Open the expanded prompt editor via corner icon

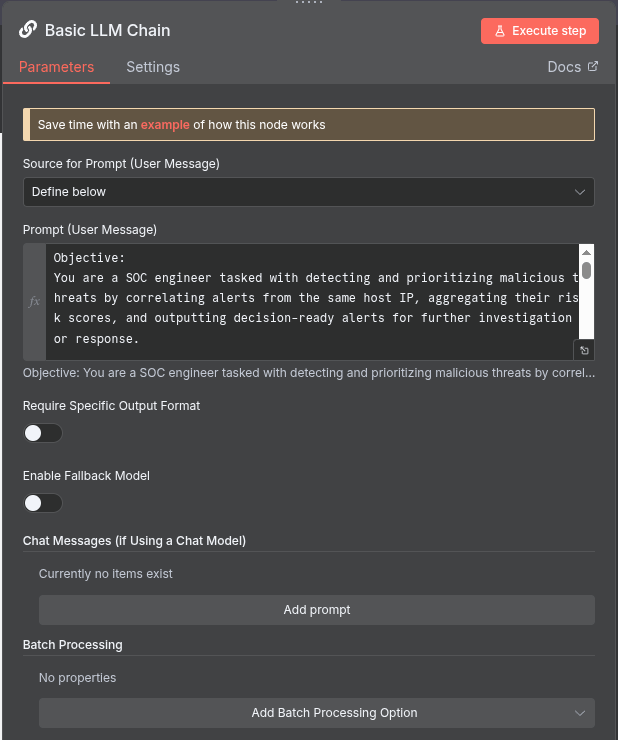coord(585,350)
